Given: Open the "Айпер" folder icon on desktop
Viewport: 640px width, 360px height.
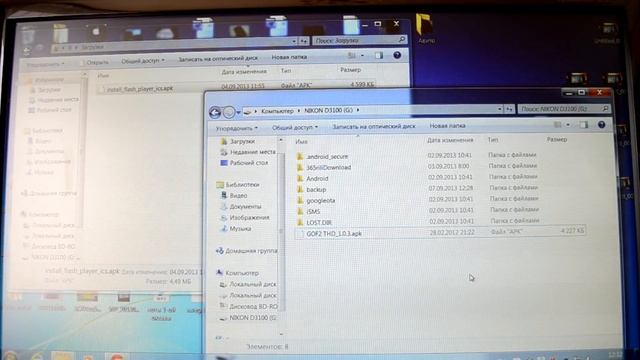Looking at the screenshot, I should pos(426,29).
